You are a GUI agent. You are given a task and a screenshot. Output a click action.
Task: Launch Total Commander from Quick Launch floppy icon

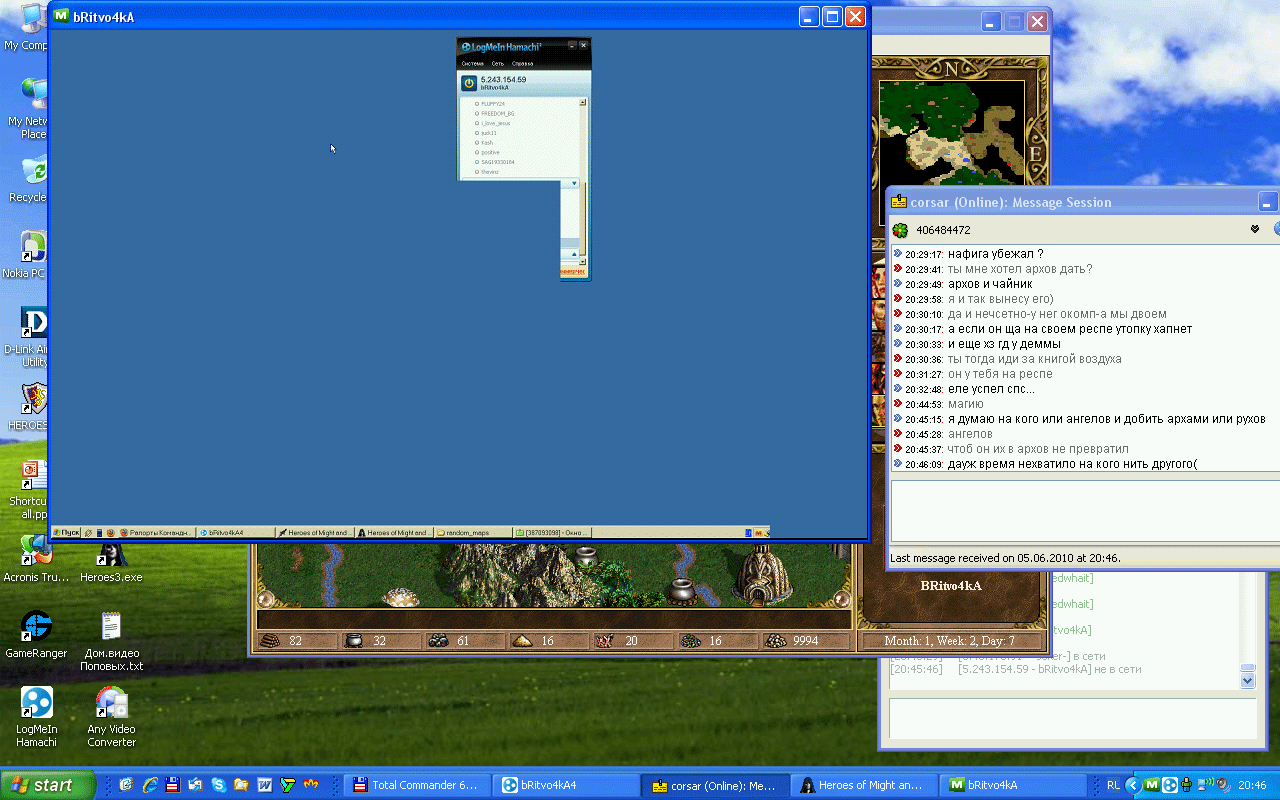click(x=173, y=785)
